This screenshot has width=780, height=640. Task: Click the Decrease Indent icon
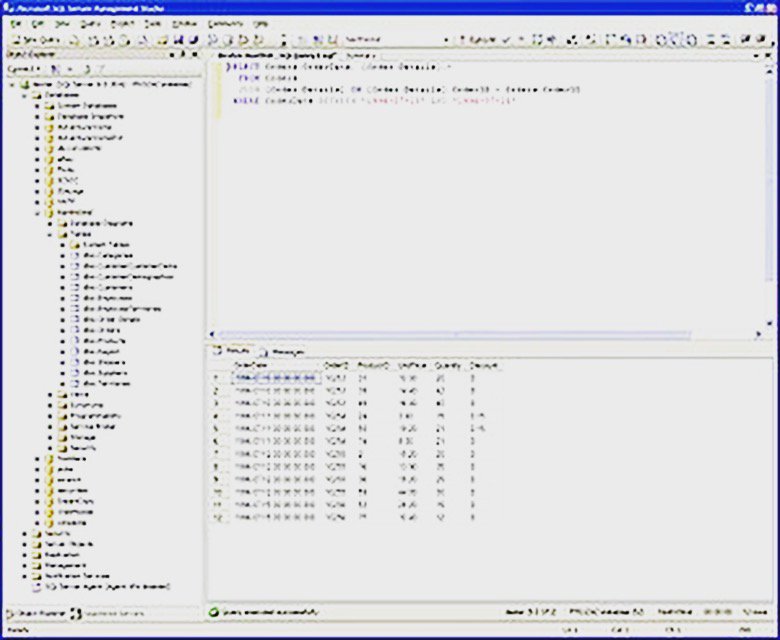pyautogui.click(x=746, y=40)
